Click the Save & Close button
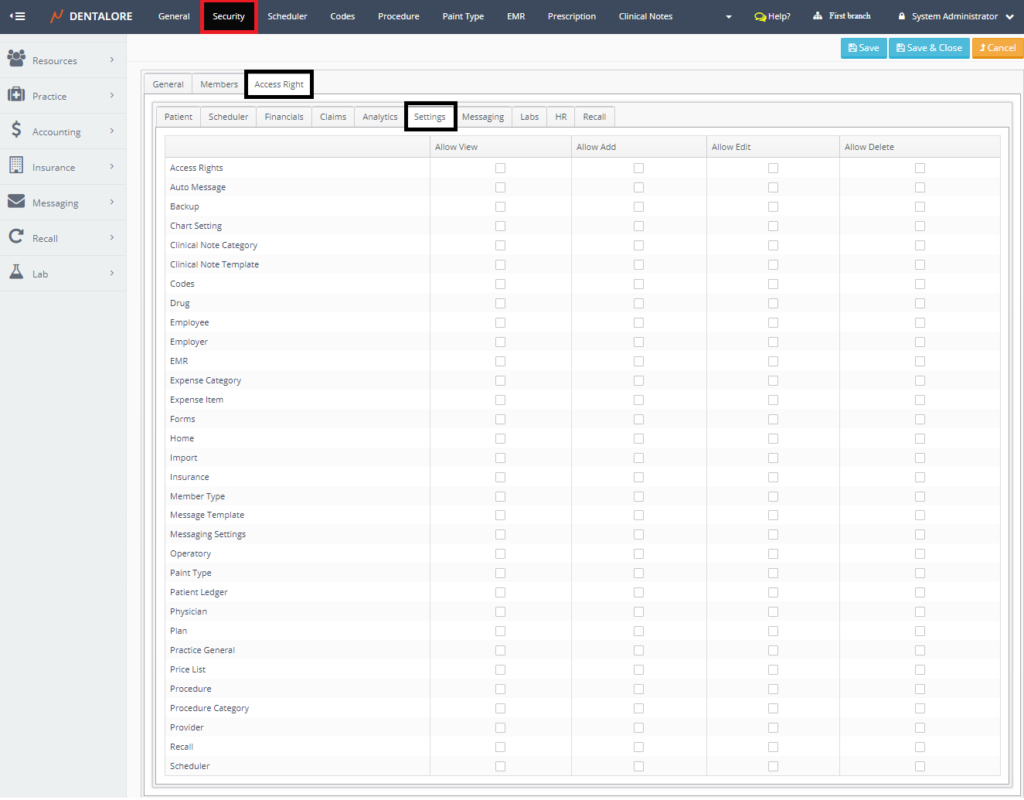Image resolution: width=1024 pixels, height=800 pixels. click(928, 48)
